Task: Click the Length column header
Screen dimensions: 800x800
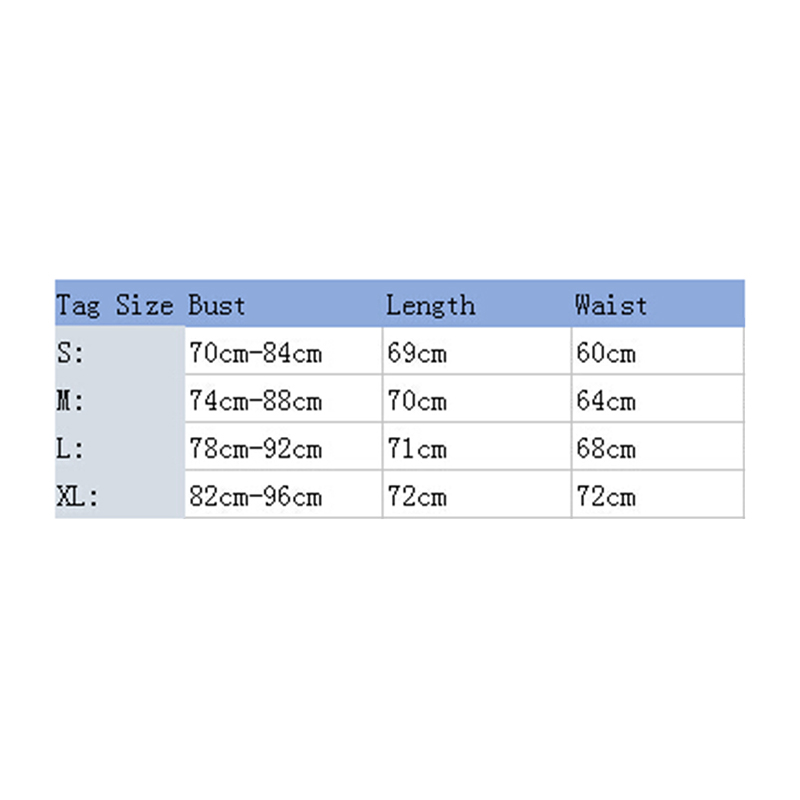Action: point(430,305)
